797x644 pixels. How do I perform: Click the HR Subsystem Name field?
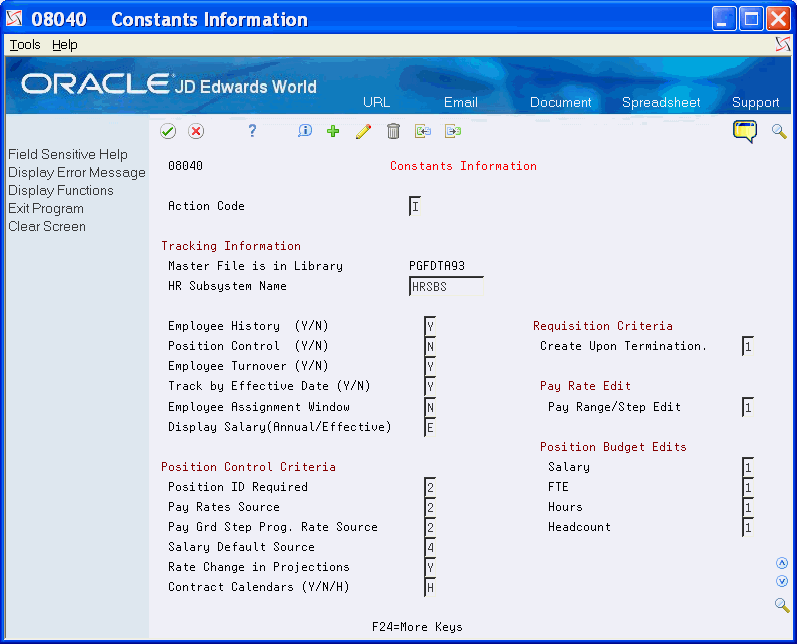pyautogui.click(x=446, y=287)
